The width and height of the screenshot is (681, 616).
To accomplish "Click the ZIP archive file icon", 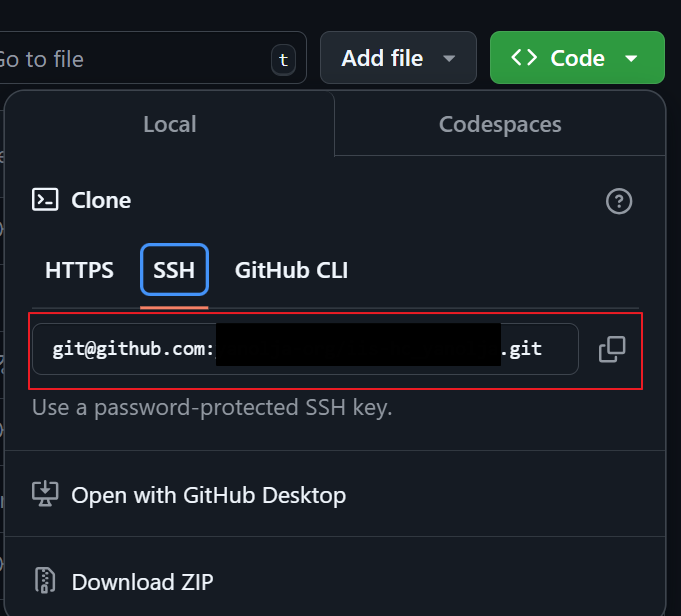I will (45, 580).
